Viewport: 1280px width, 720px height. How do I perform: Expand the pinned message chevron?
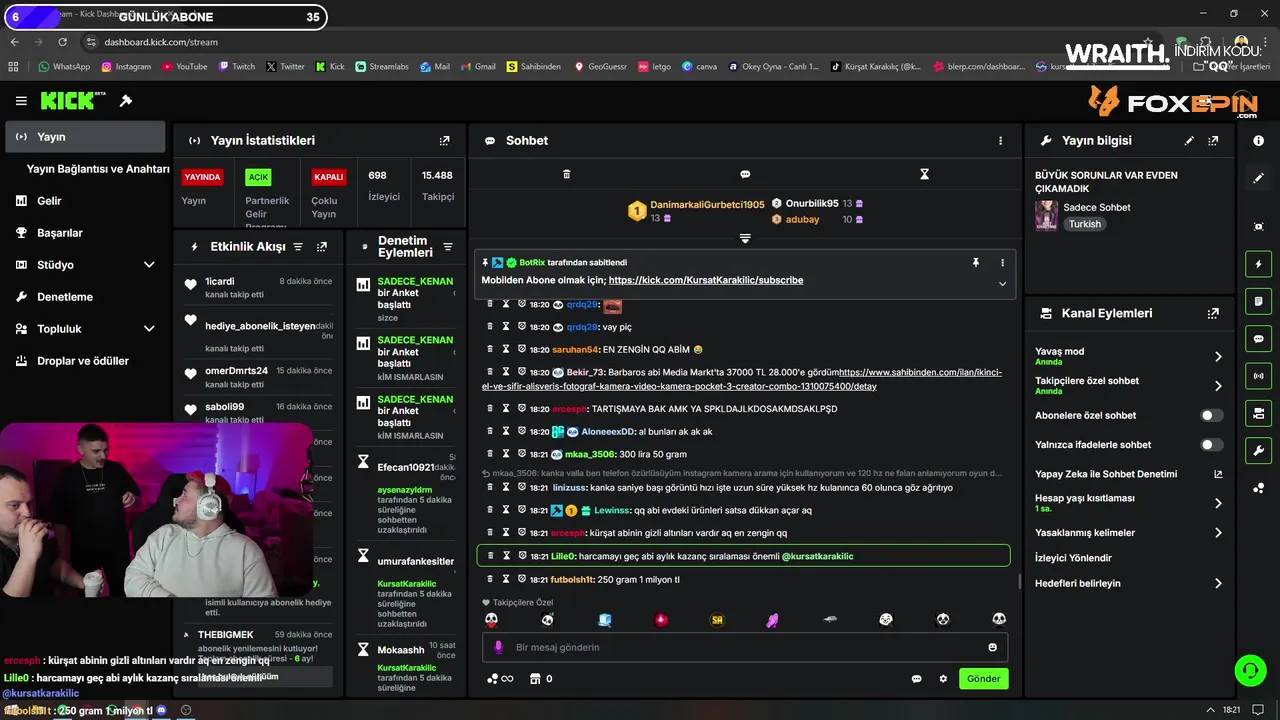[x=1002, y=284]
